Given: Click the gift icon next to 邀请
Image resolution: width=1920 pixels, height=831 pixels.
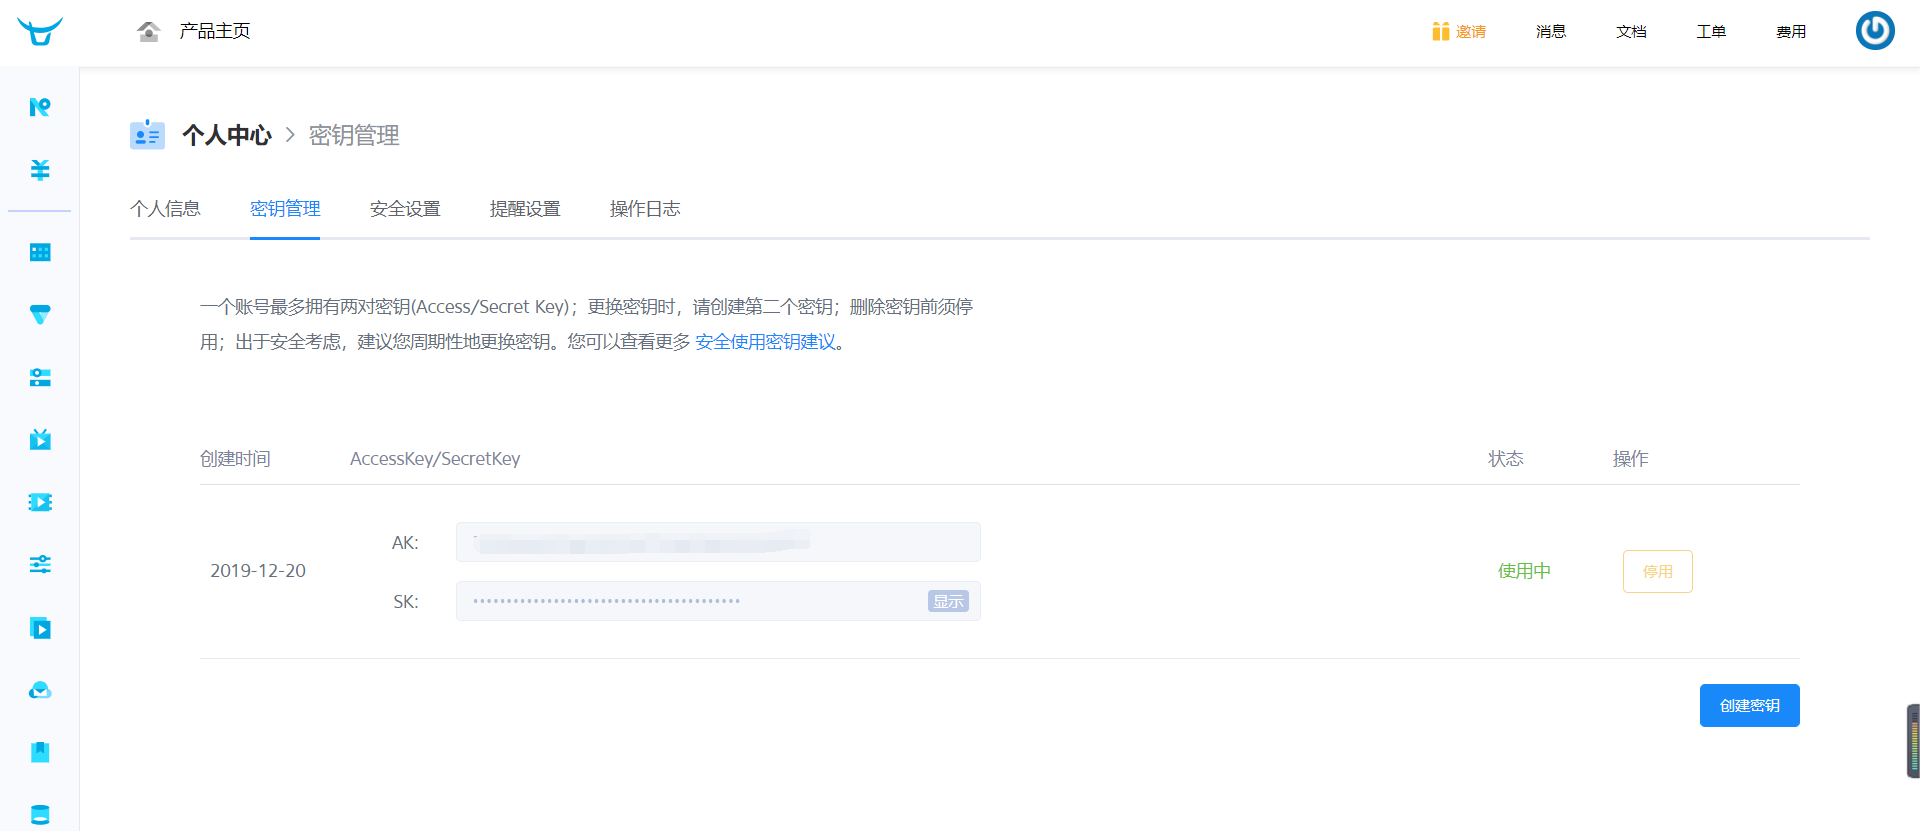Looking at the screenshot, I should point(1440,31).
